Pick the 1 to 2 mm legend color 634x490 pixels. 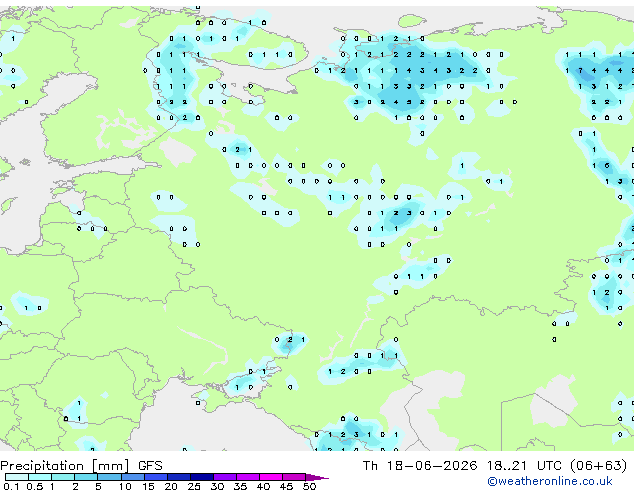63,477
